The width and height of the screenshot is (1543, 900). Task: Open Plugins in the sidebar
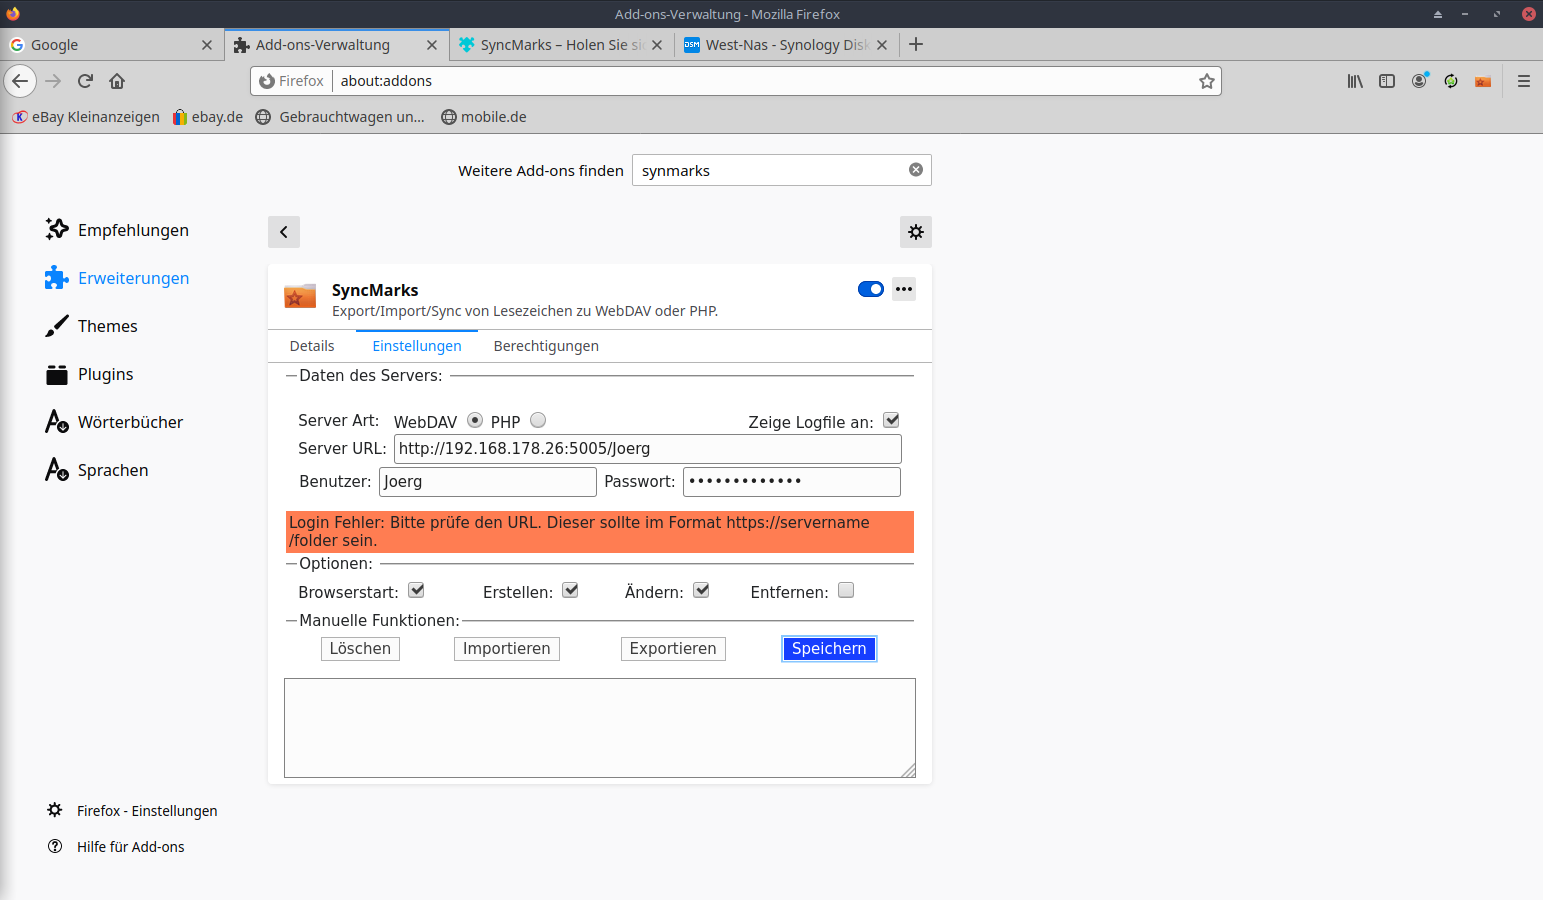(90, 374)
